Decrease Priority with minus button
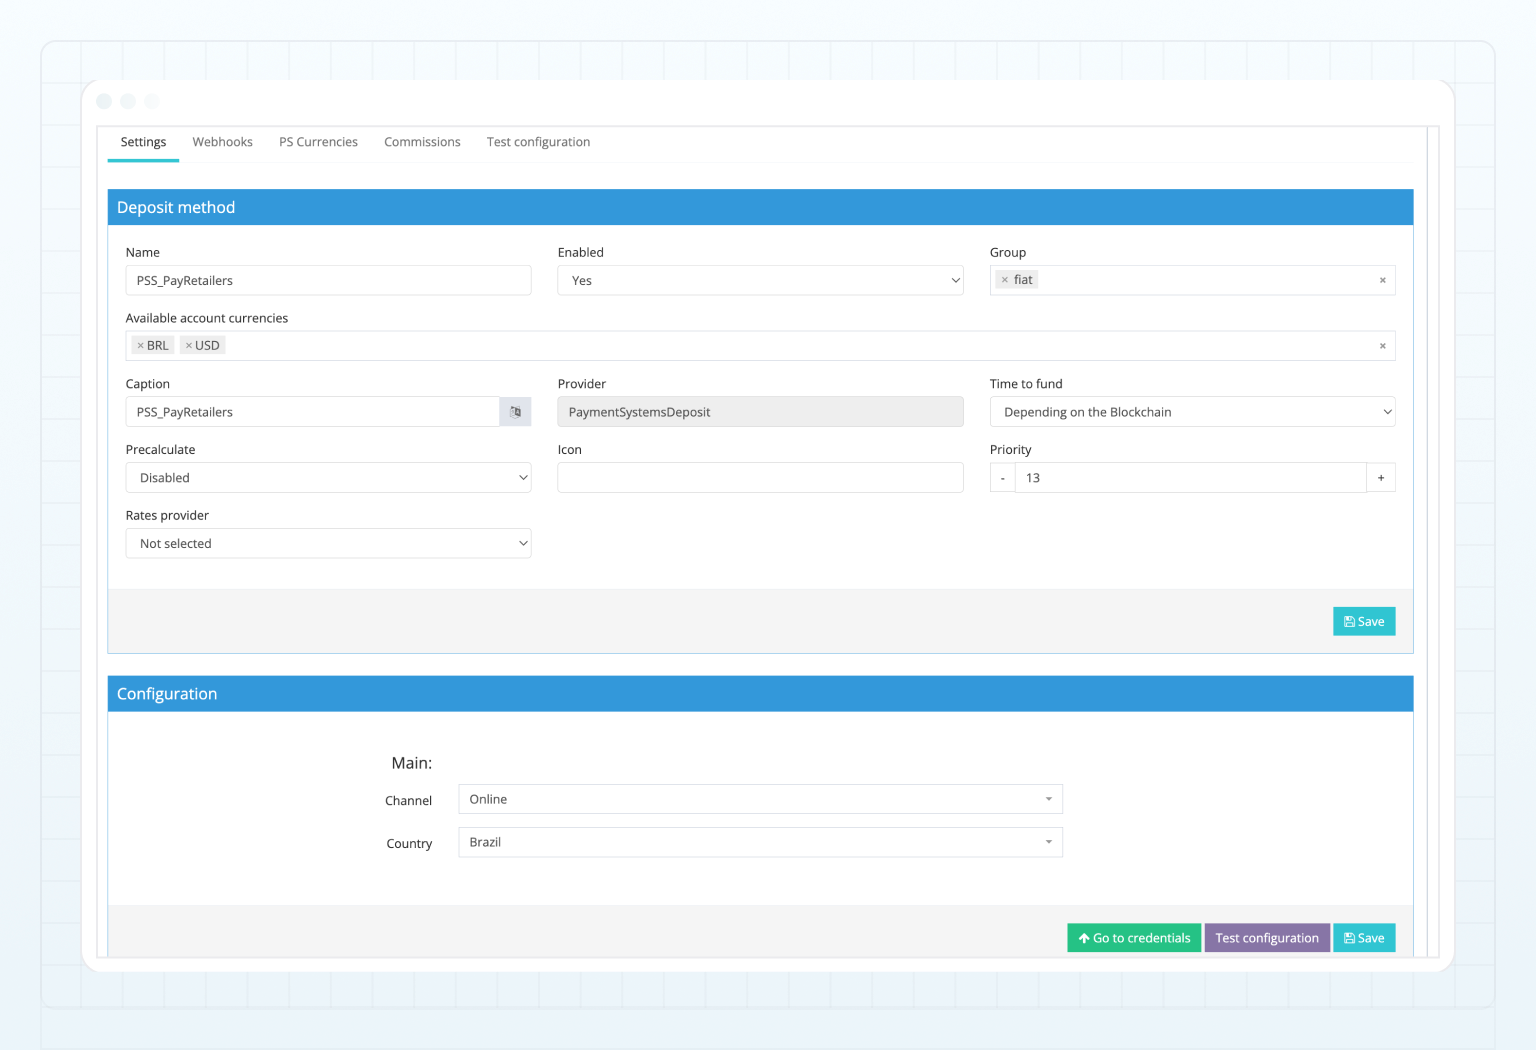Screen dimensions: 1536x1050 [x=1002, y=478]
